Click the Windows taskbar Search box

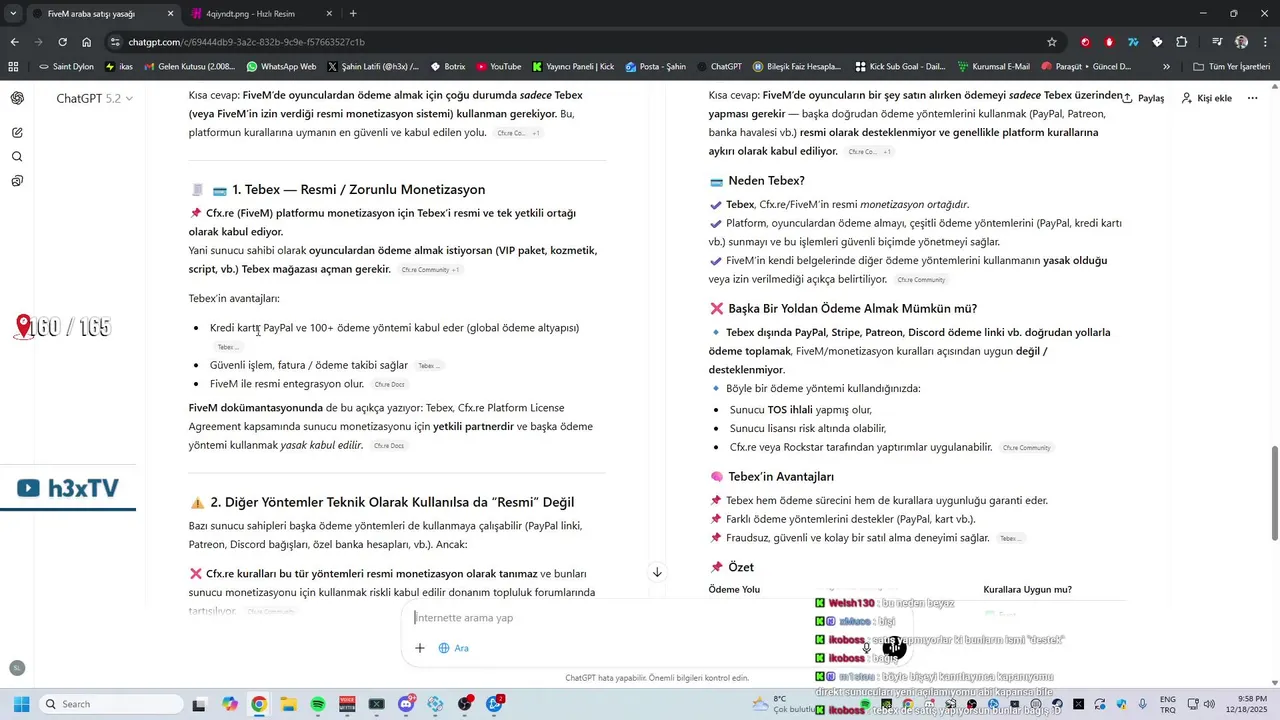[111, 704]
